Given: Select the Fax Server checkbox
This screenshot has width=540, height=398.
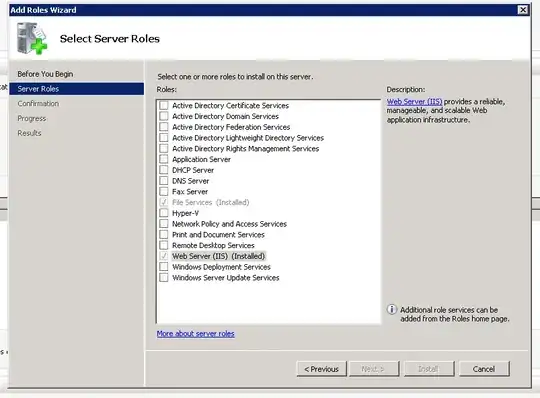Looking at the screenshot, I should coord(164,191).
